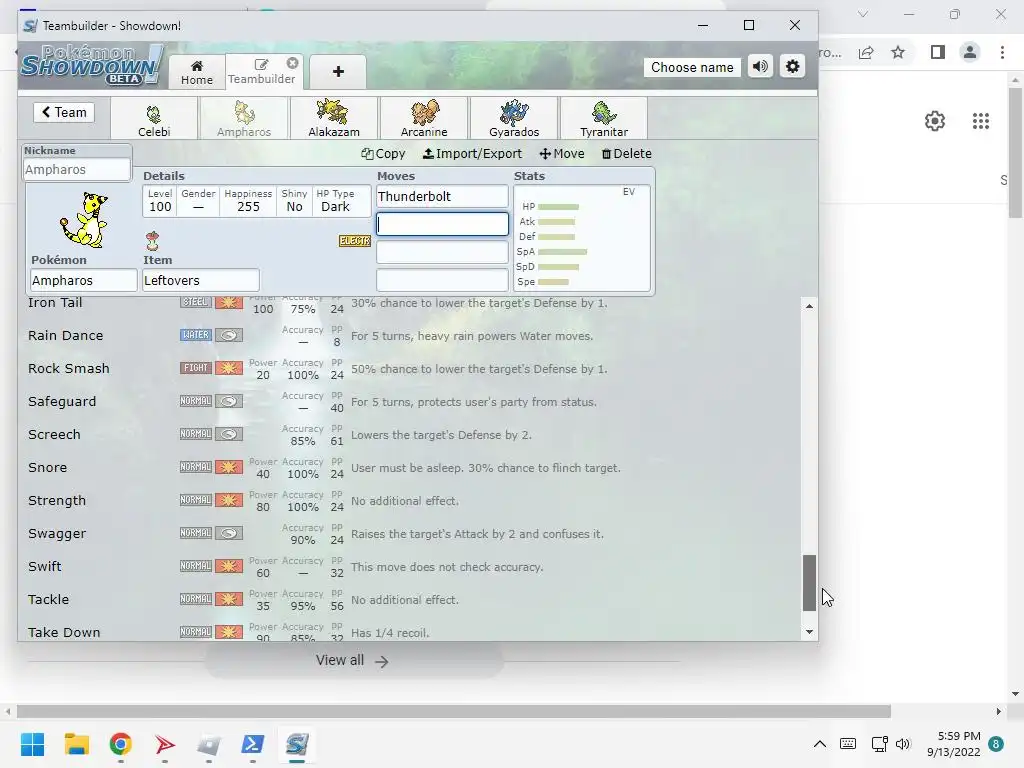This screenshot has height=768, width=1024.
Task: Click the Move Pokémon button
Action: 562,153
